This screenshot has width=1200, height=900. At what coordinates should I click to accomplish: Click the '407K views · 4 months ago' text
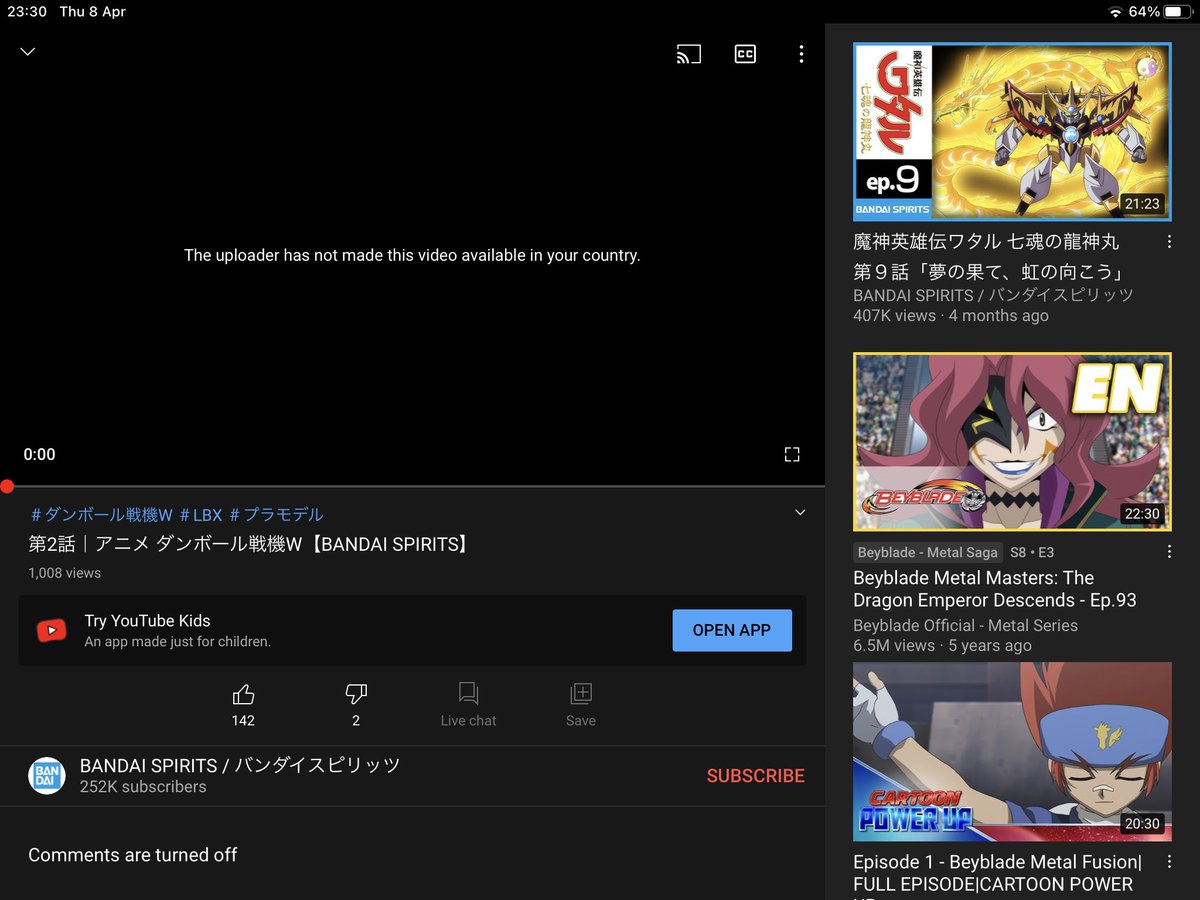pyautogui.click(x=951, y=315)
